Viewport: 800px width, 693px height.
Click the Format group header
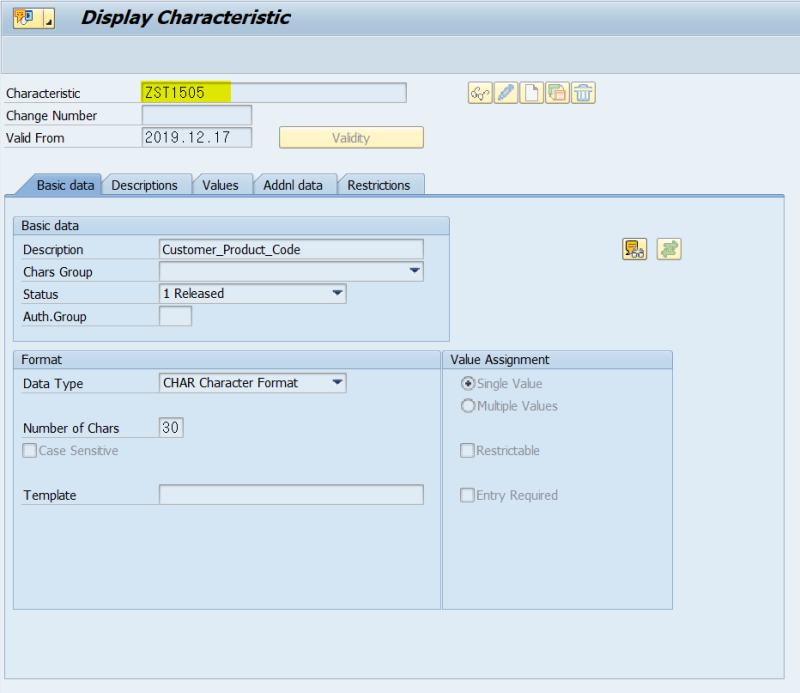[x=227, y=360]
